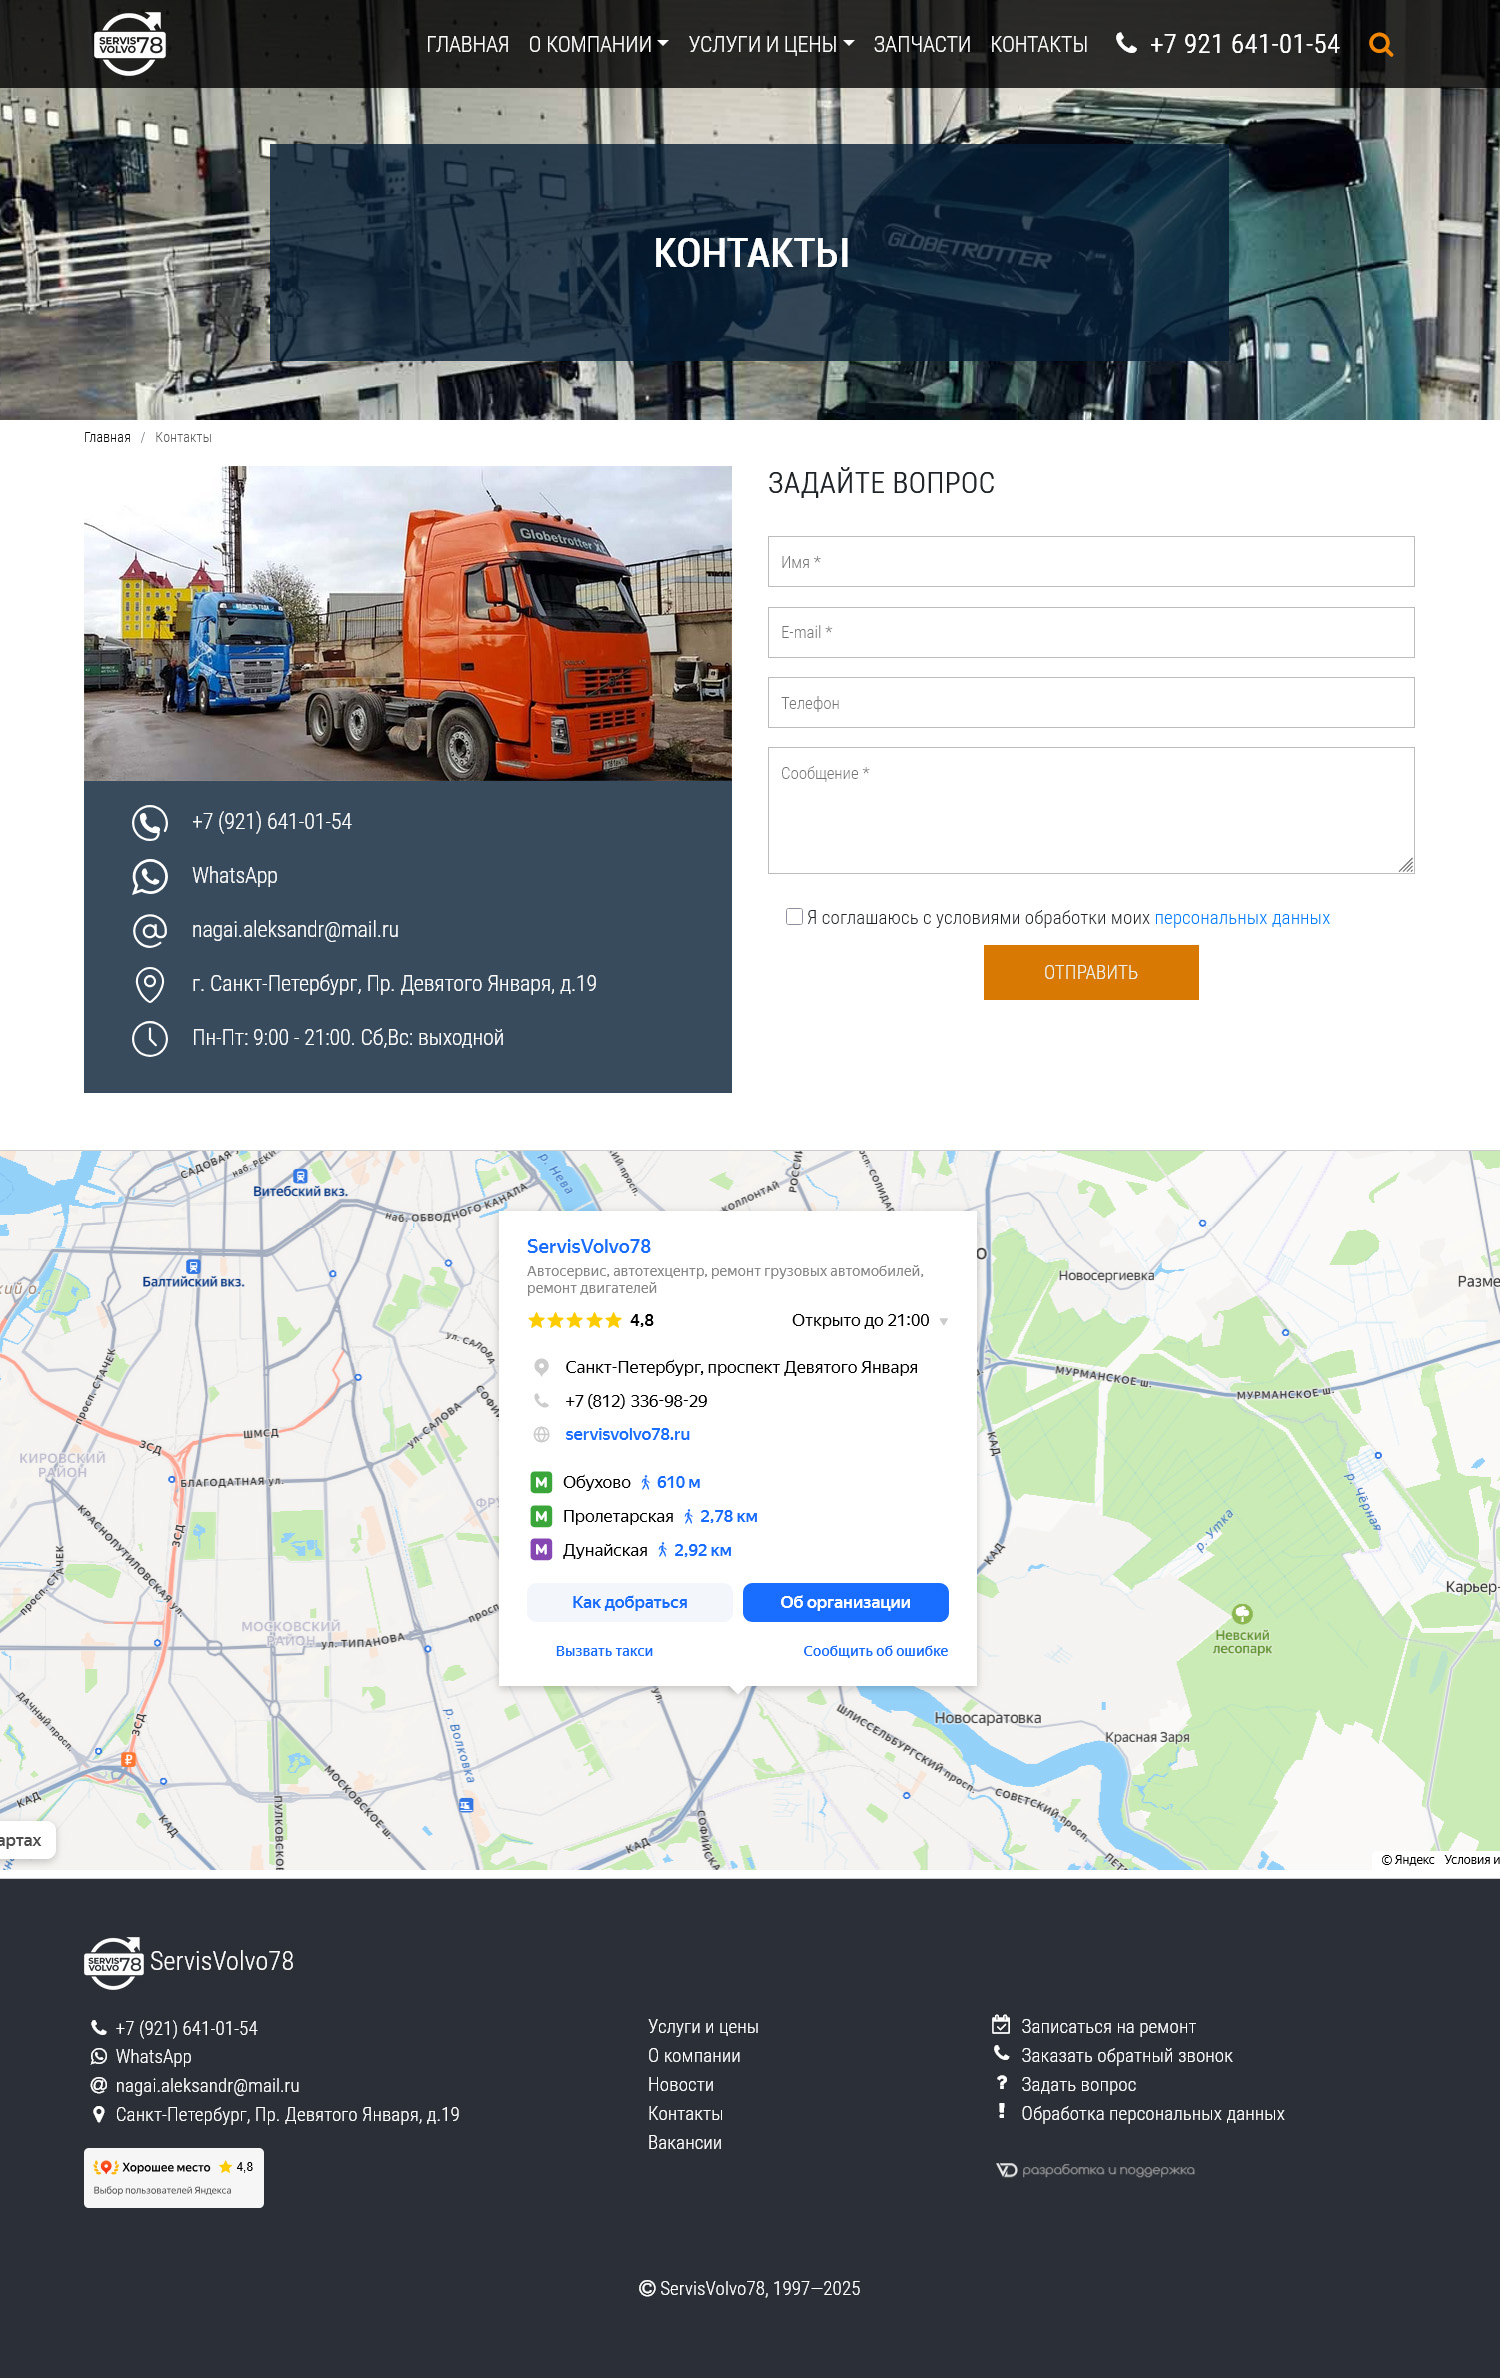Click the Как добраться button
The image size is (1500, 2379).
(x=630, y=1603)
